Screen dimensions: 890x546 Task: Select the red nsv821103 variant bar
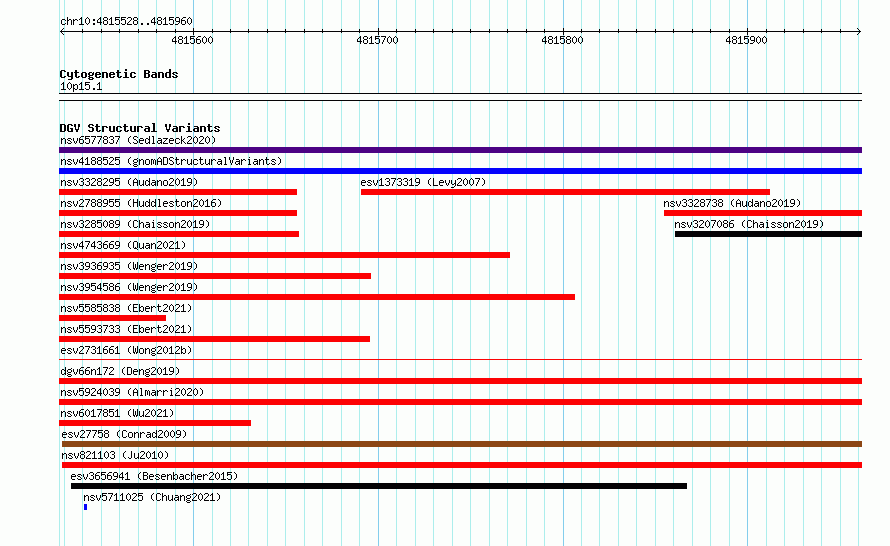(x=462, y=465)
